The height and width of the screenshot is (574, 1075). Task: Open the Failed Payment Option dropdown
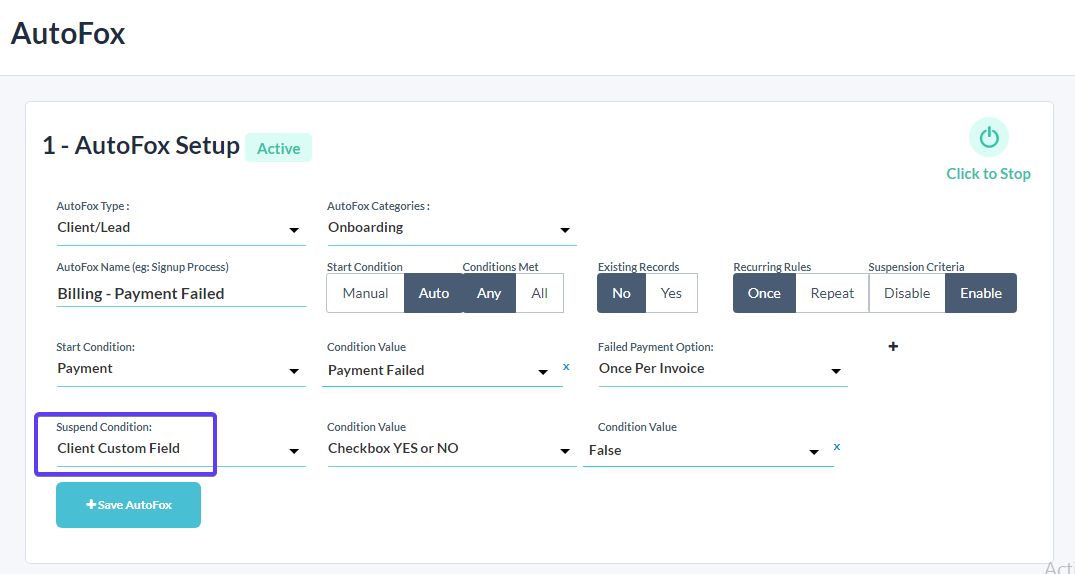click(723, 370)
